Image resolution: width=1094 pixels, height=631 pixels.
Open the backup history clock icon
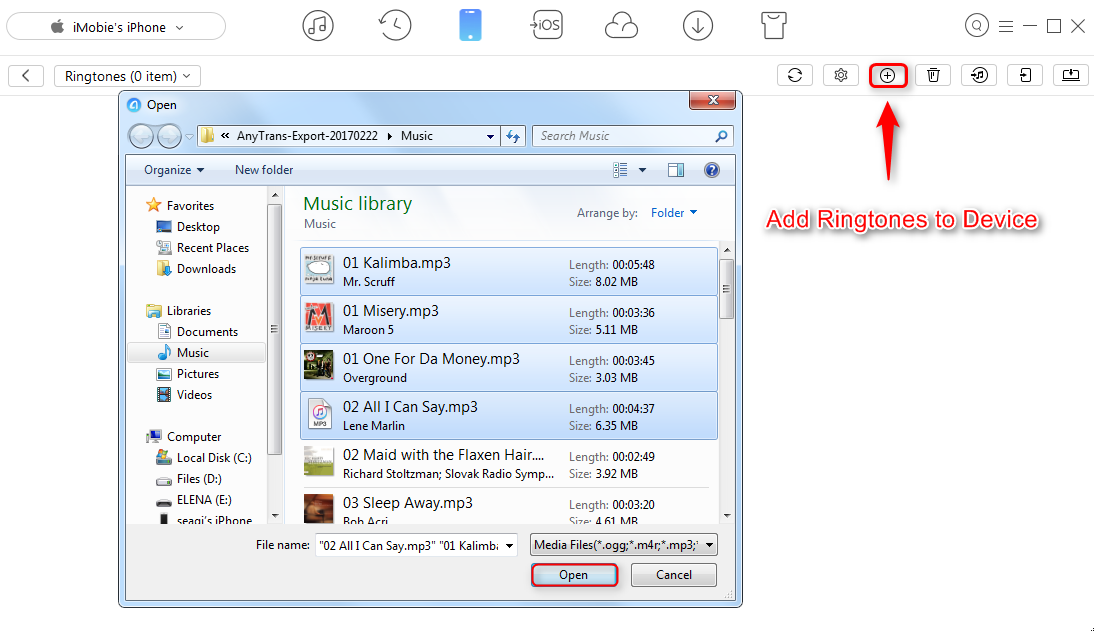(x=395, y=26)
